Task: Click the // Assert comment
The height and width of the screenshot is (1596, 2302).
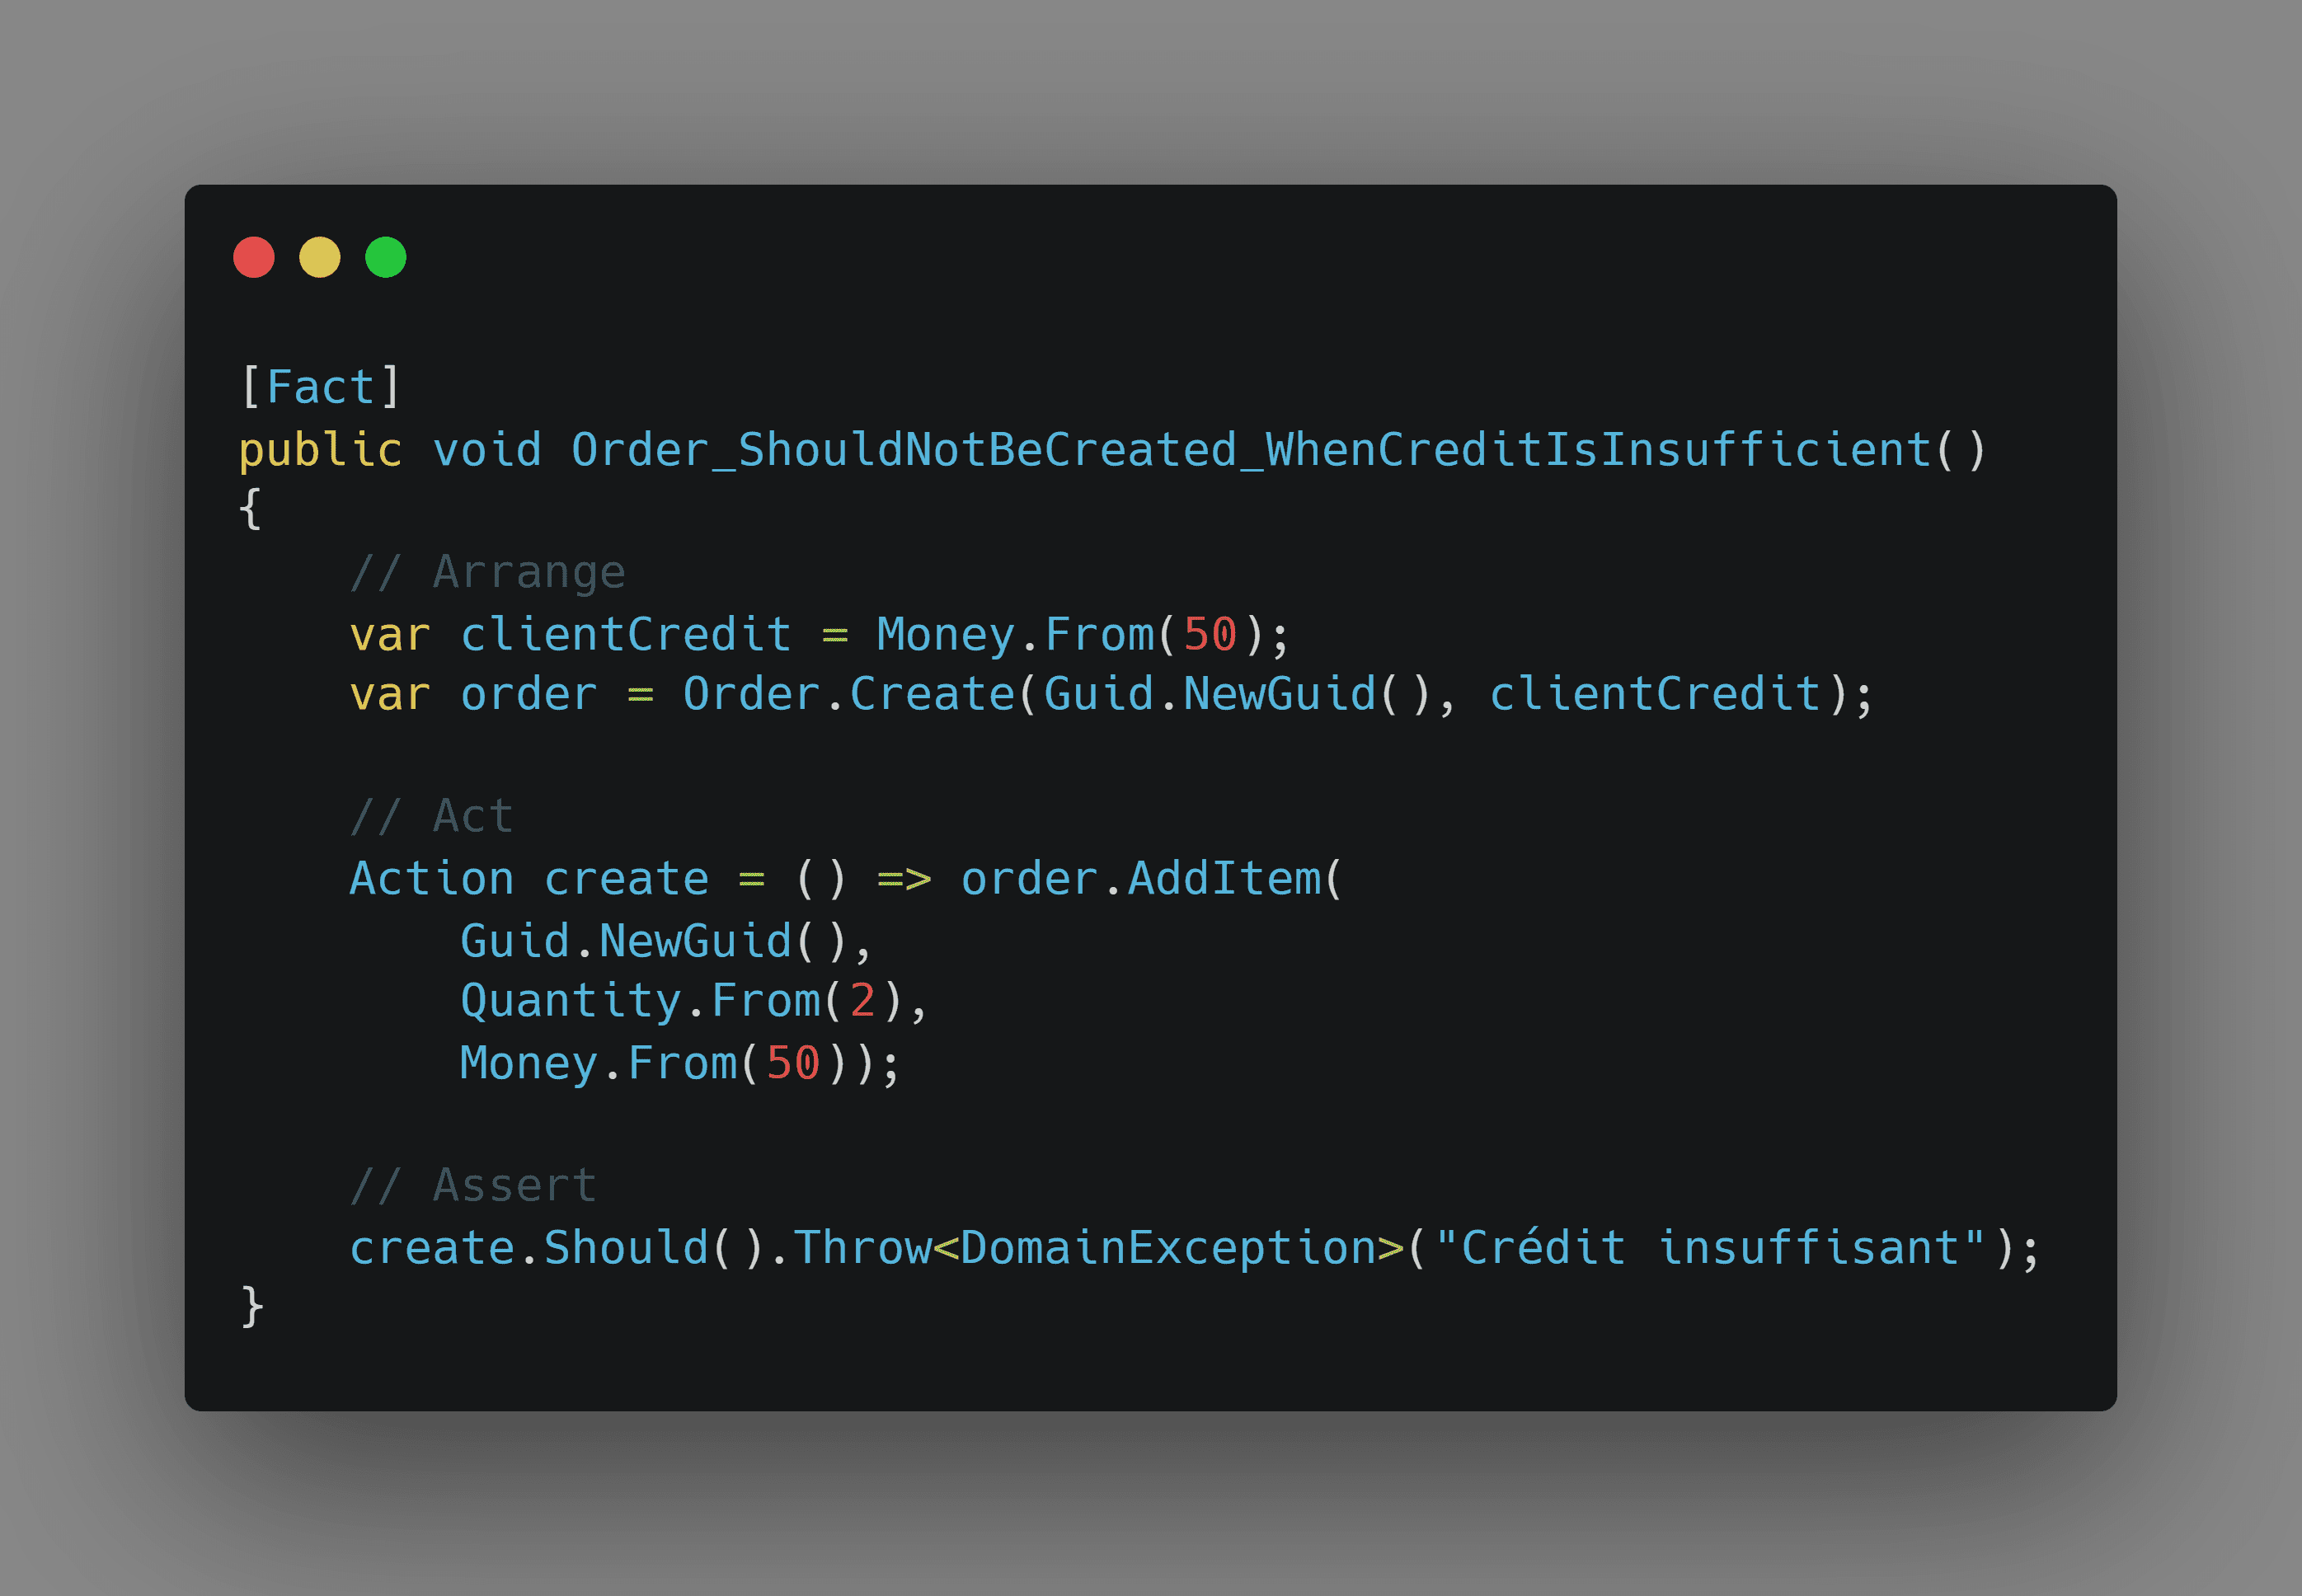Action: click(473, 1186)
